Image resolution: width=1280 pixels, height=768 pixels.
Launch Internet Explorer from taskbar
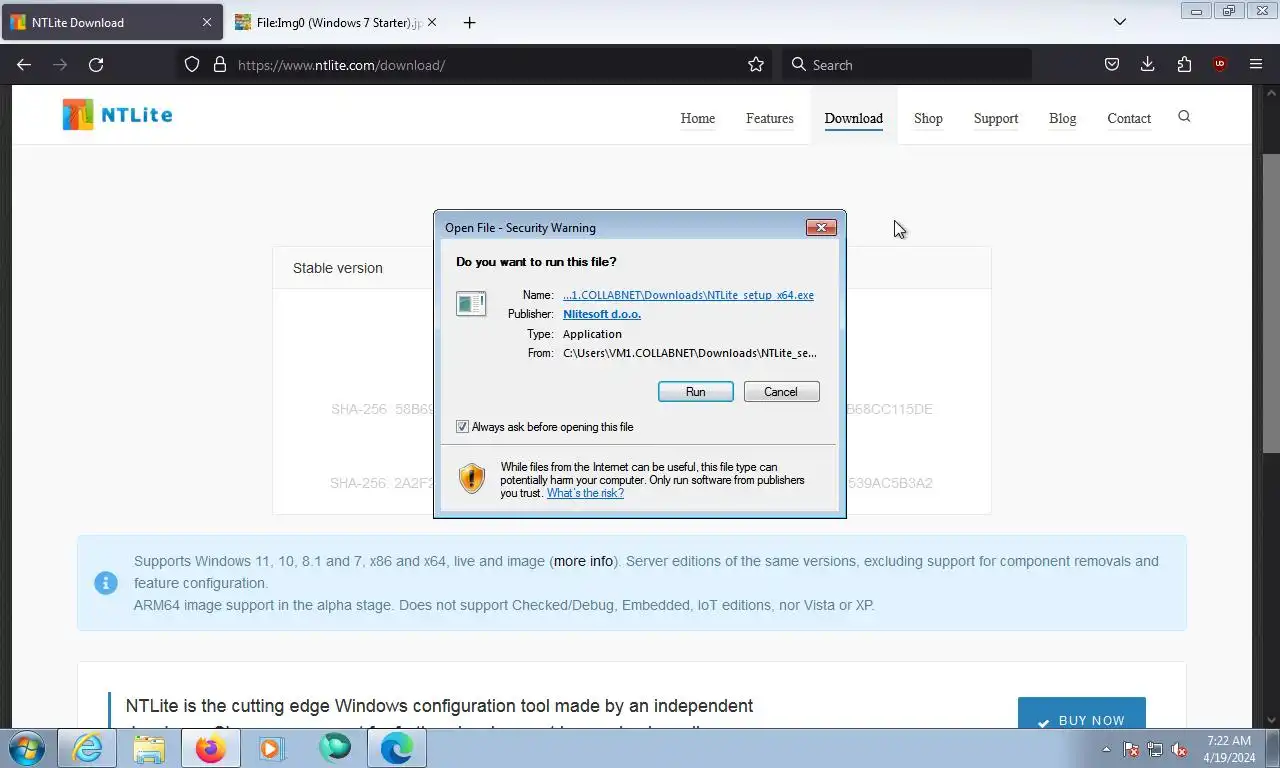(x=87, y=748)
